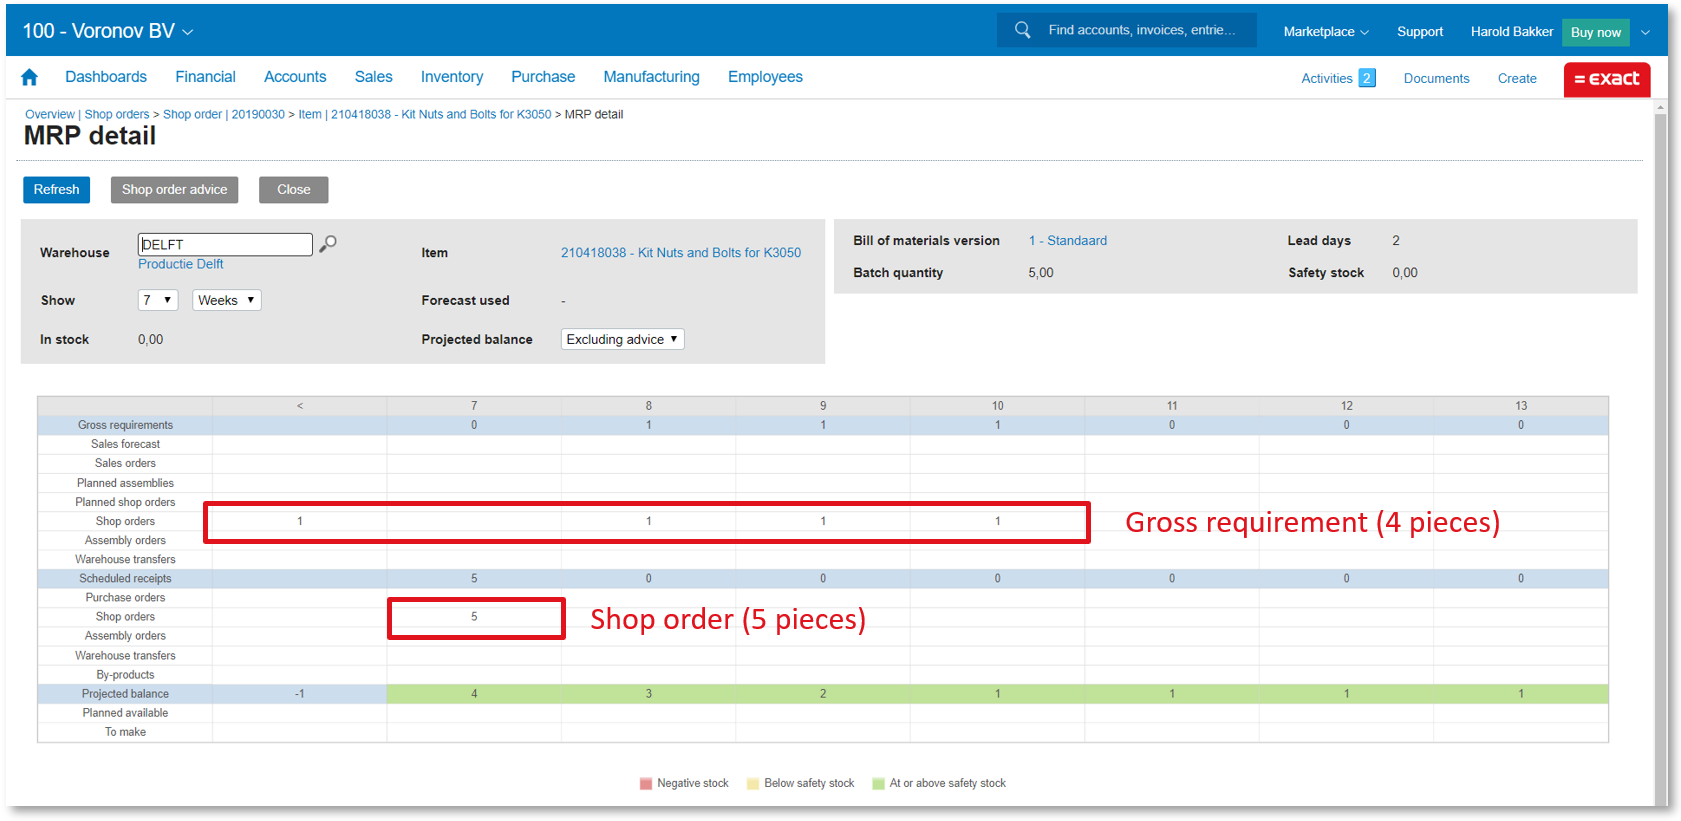
Task: Open the Inventory menu
Action: point(451,77)
